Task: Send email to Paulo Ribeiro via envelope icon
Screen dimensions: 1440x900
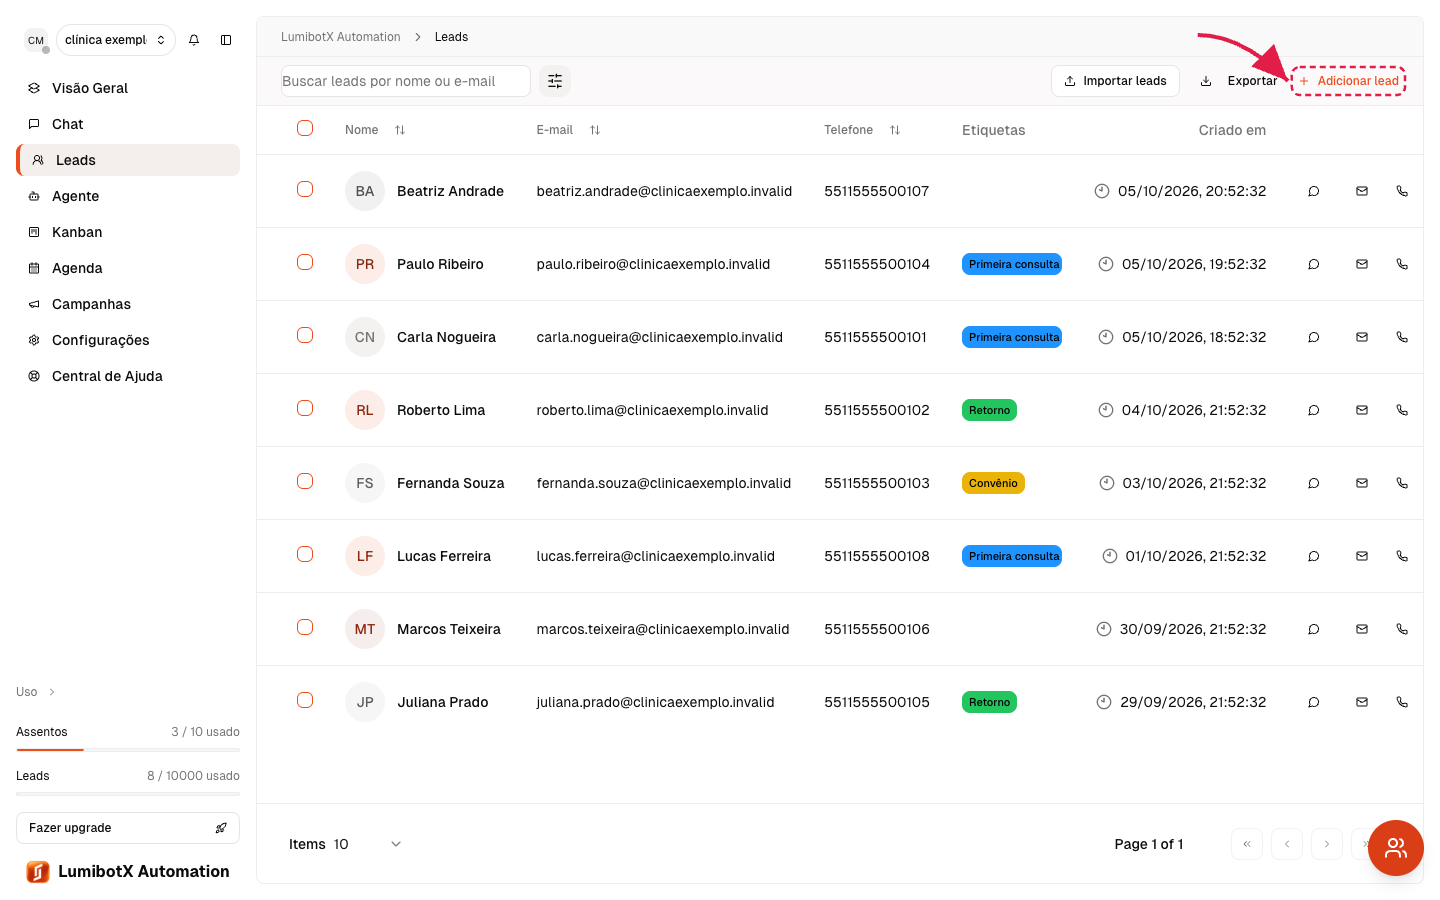Action: [x=1362, y=264]
